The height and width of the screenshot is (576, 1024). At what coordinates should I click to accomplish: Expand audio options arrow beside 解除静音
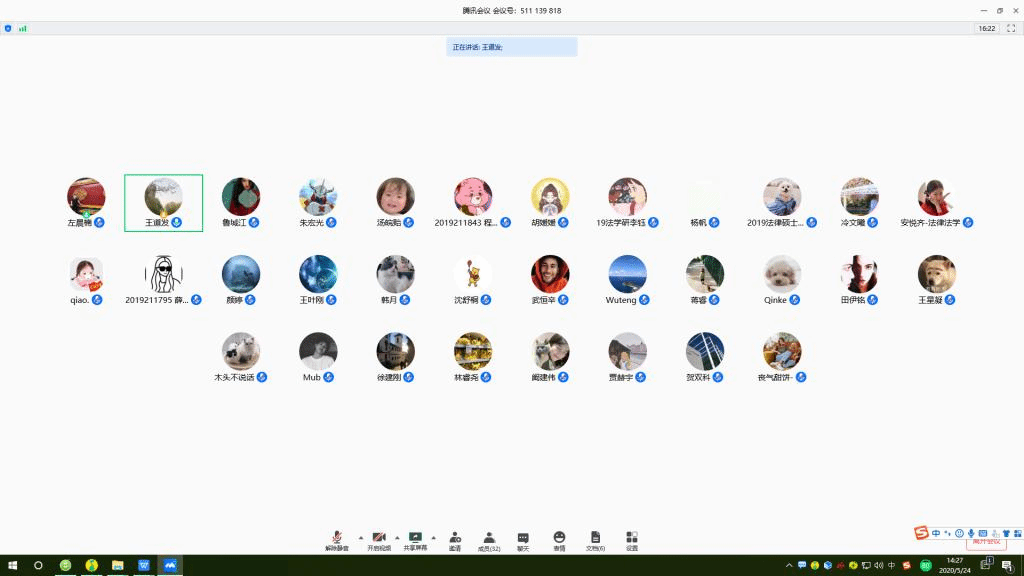tap(360, 537)
